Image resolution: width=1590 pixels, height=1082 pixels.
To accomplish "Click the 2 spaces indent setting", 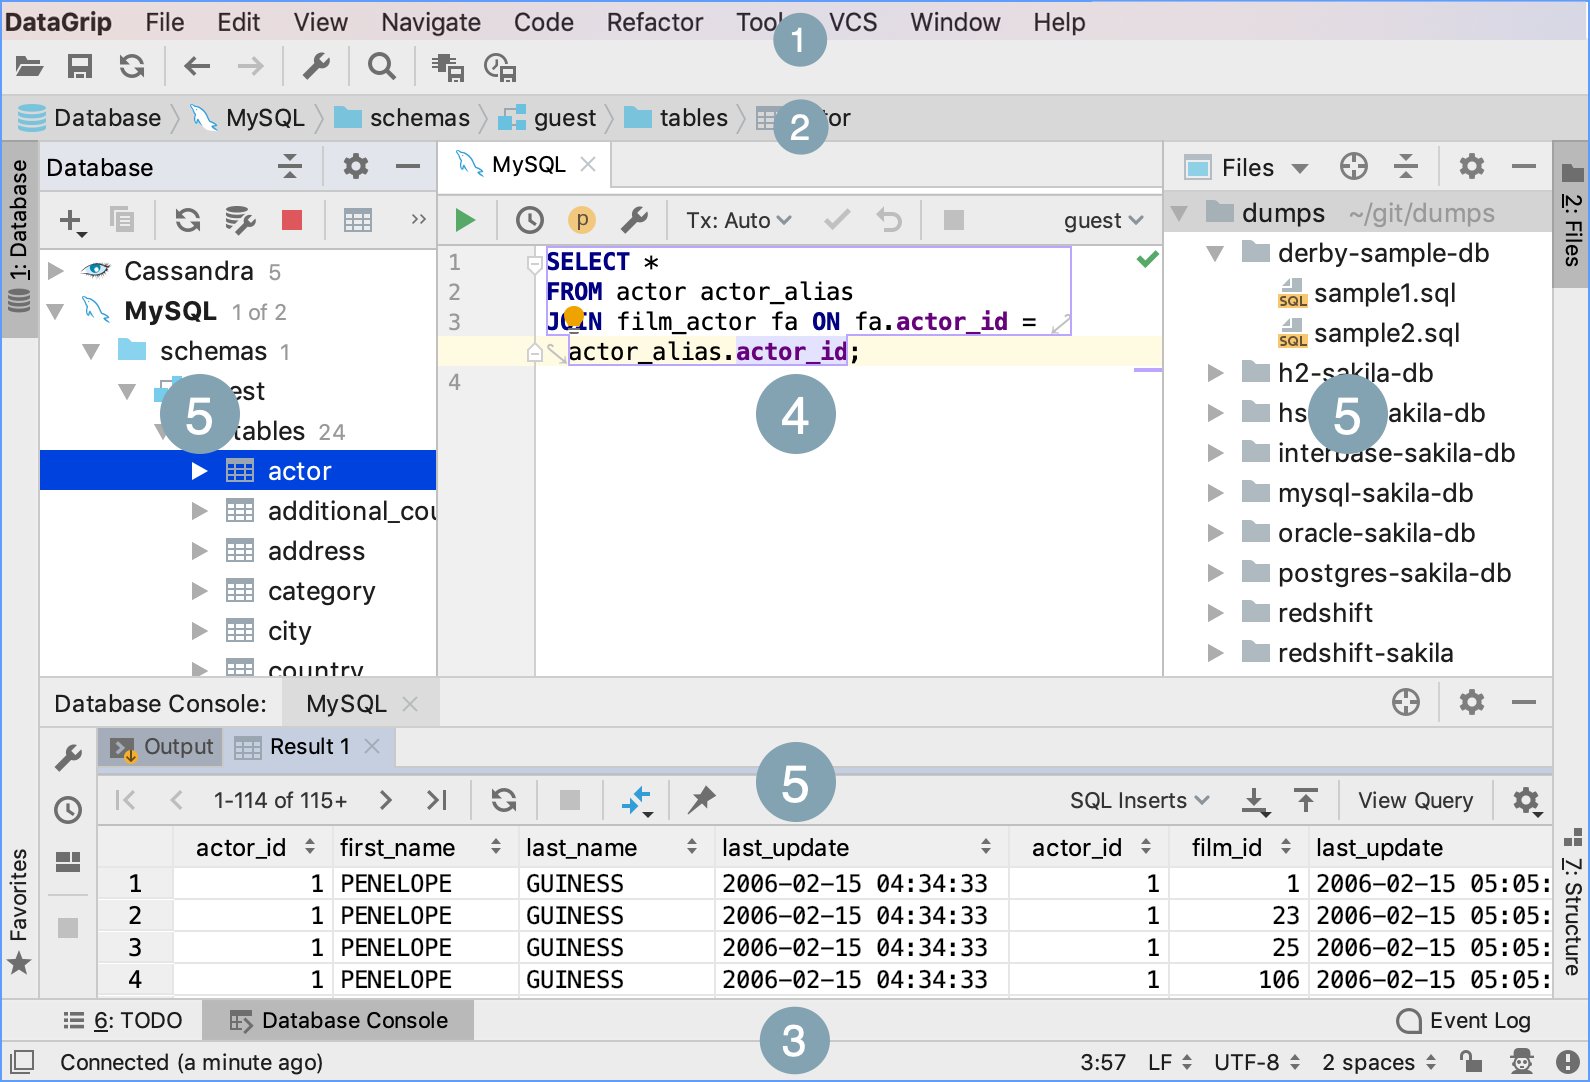I will pyautogui.click(x=1379, y=1062).
